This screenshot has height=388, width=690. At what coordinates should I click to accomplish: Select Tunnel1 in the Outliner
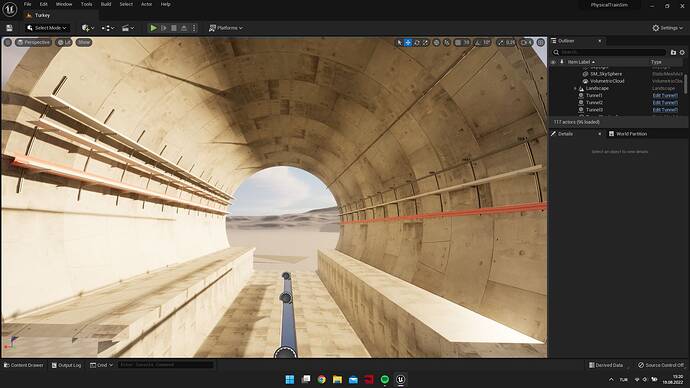click(x=594, y=95)
